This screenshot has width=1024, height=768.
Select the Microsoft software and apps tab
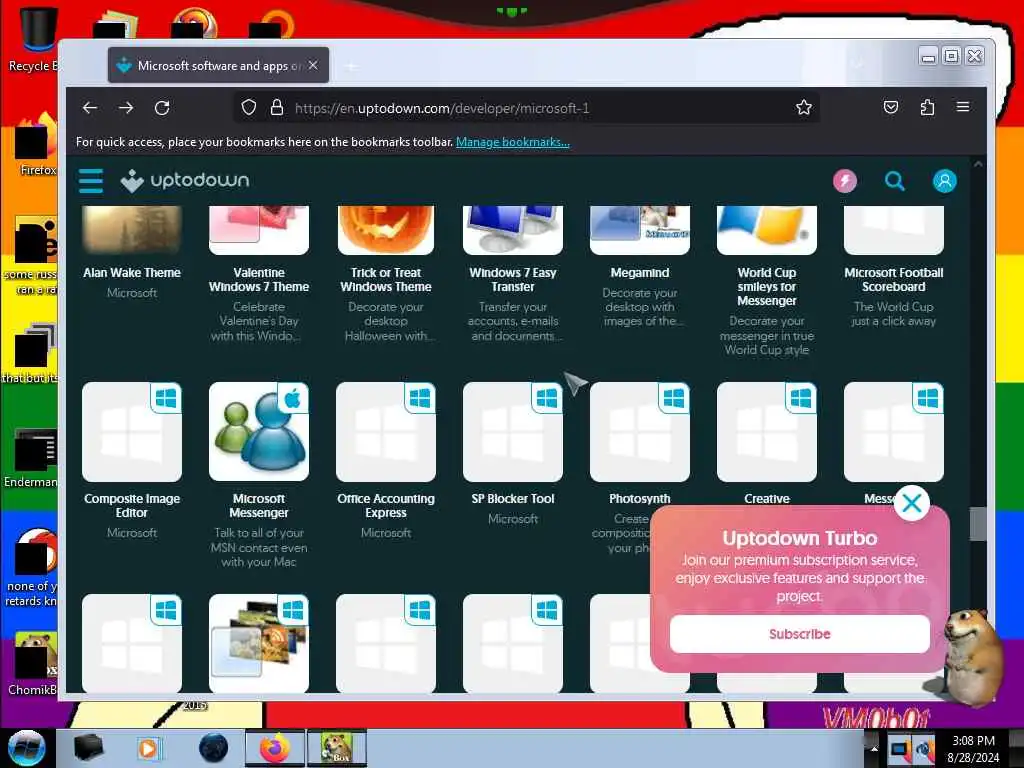218,65
